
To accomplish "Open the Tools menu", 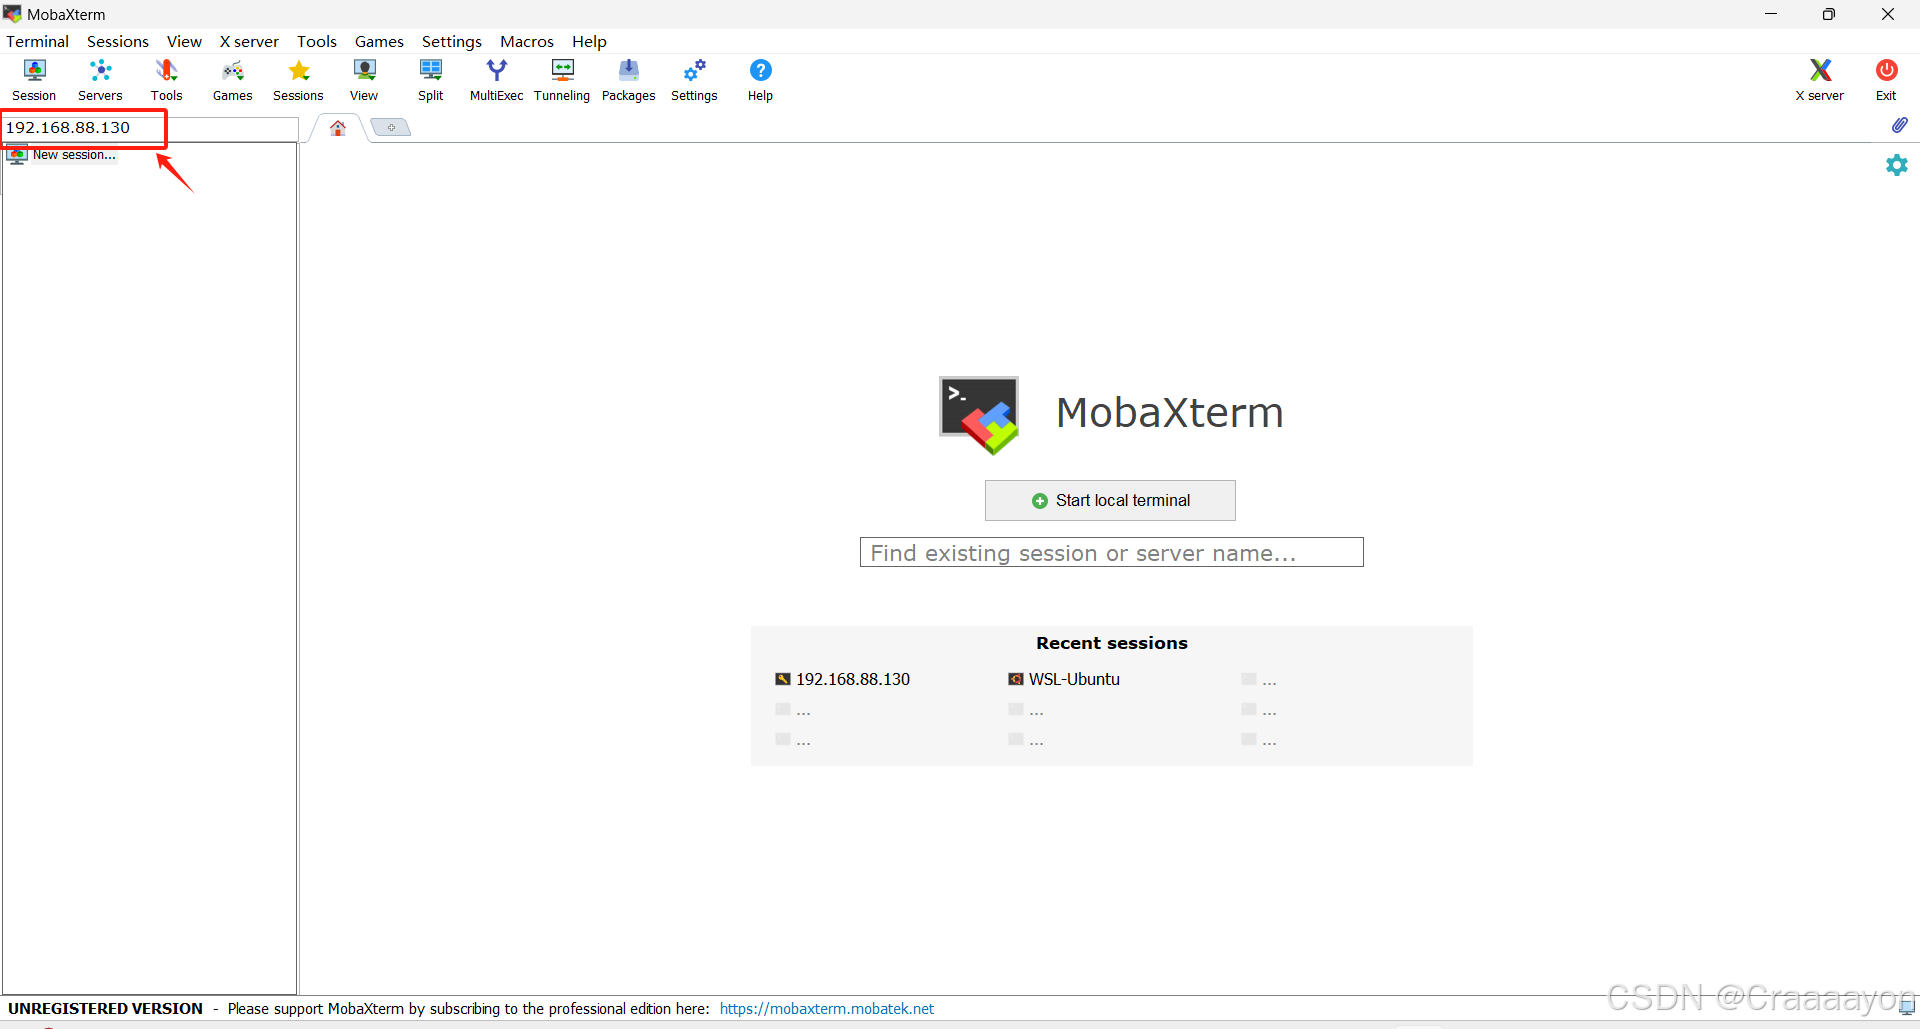I will pyautogui.click(x=317, y=41).
